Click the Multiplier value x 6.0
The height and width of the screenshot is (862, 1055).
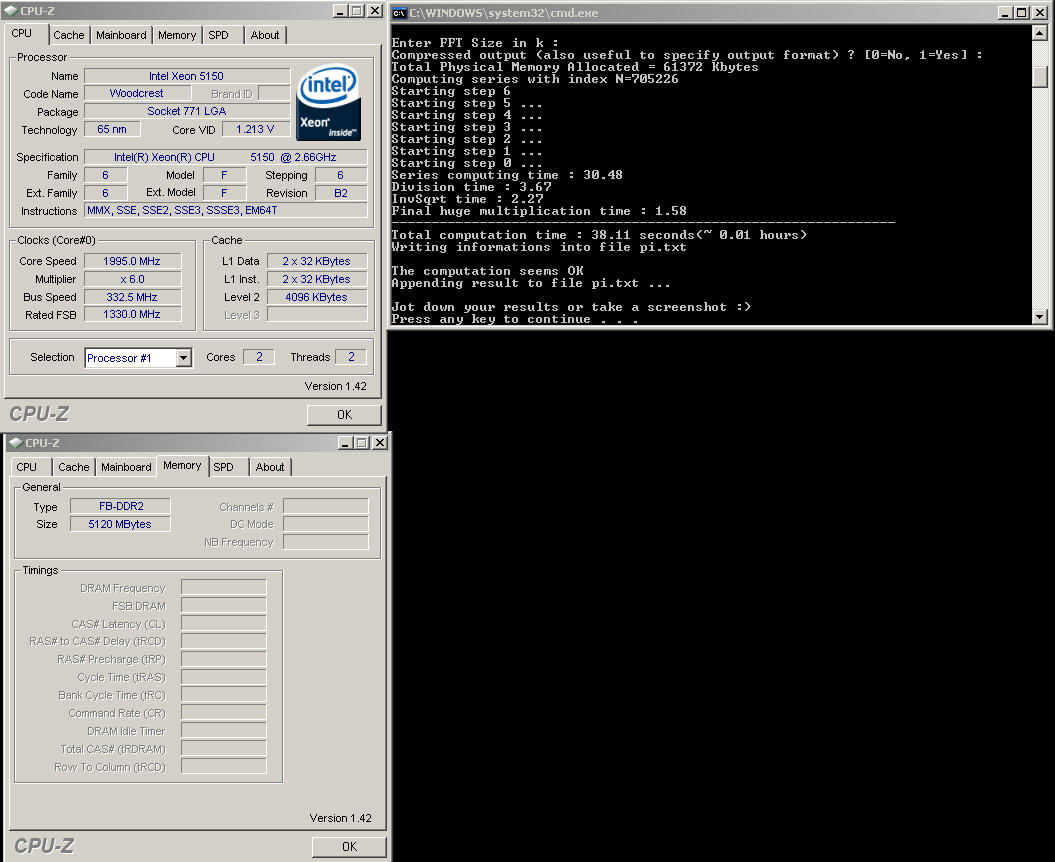click(x=132, y=279)
